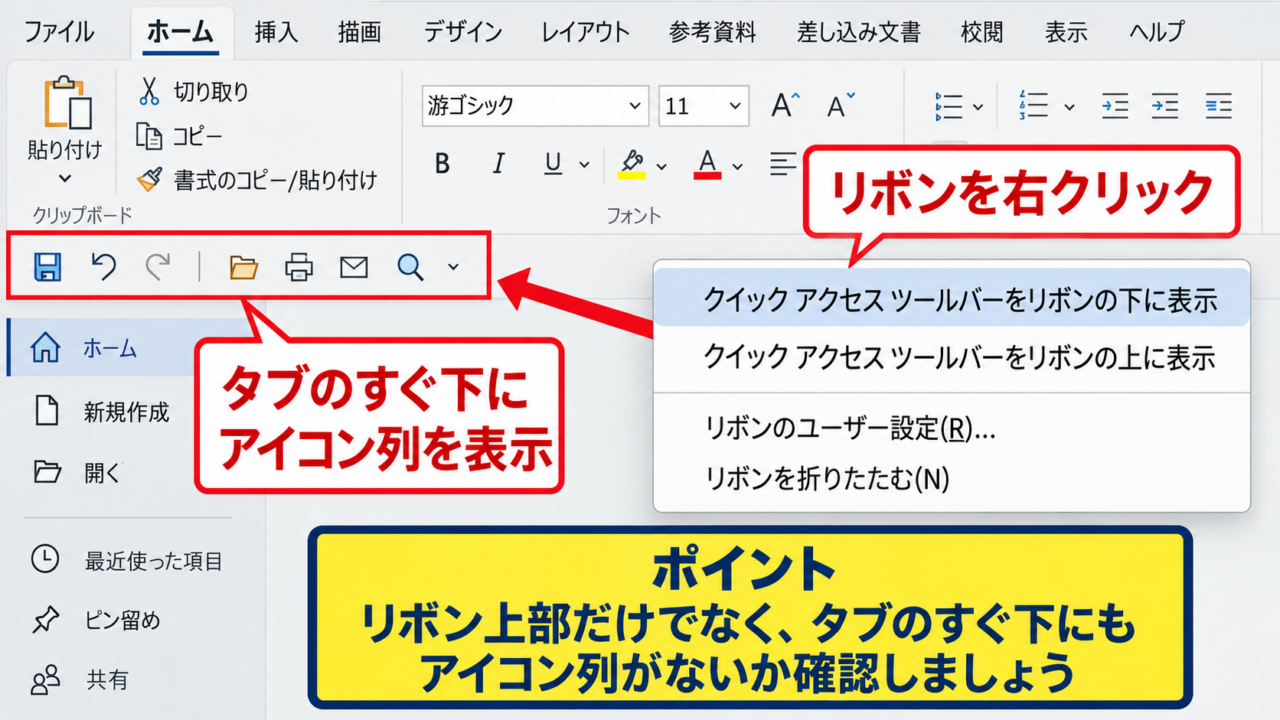Click the Search magnifier icon
The image size is (1280, 720).
[410, 267]
